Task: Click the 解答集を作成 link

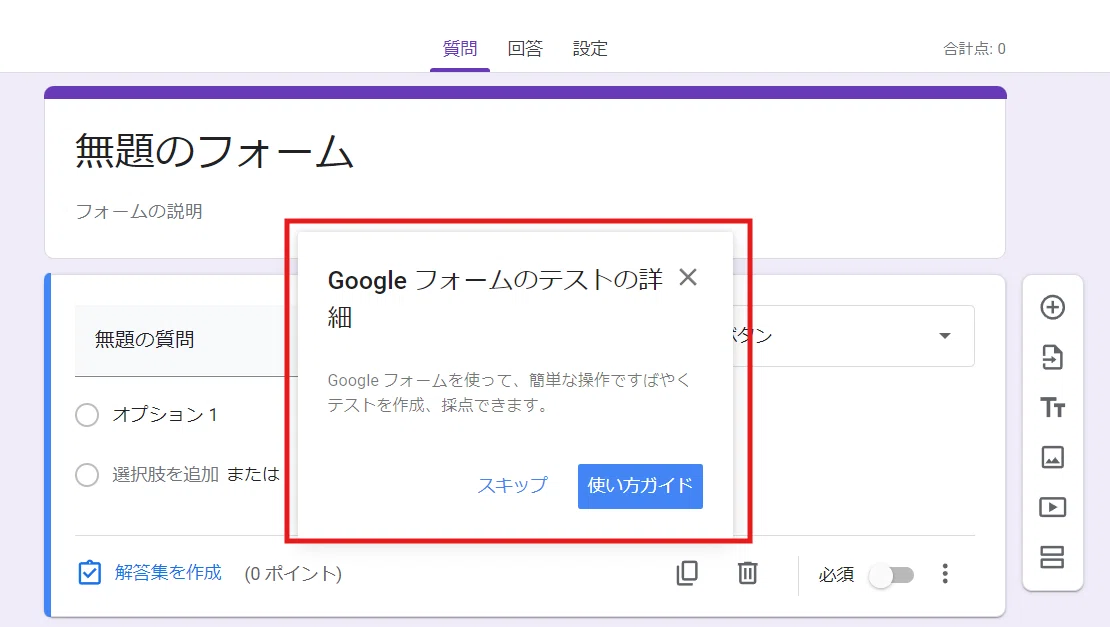Action: coord(168,573)
